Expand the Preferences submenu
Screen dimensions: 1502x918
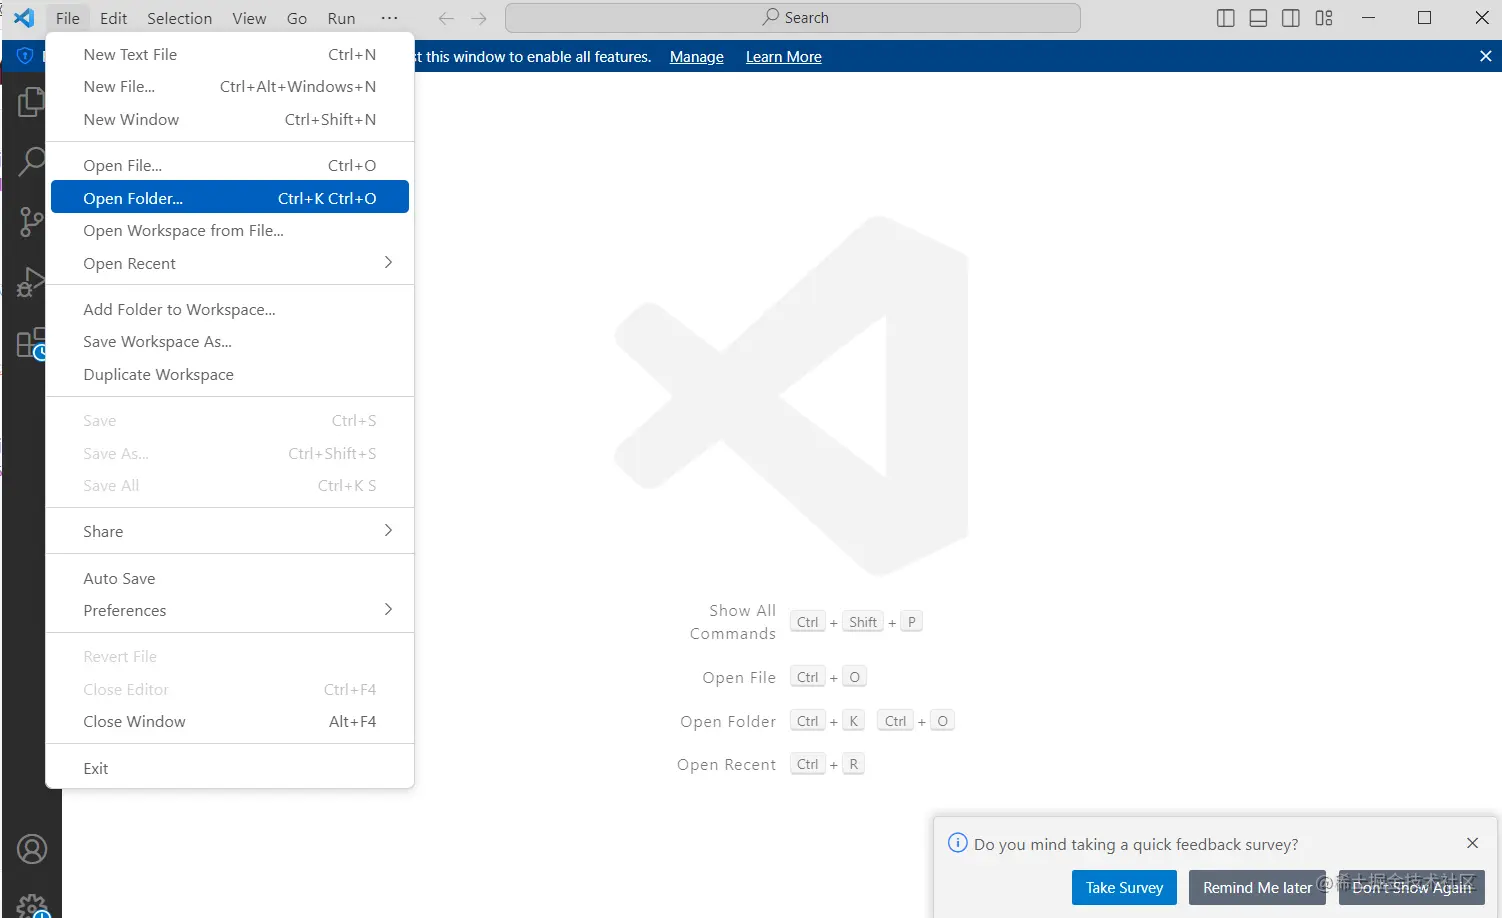(x=230, y=610)
